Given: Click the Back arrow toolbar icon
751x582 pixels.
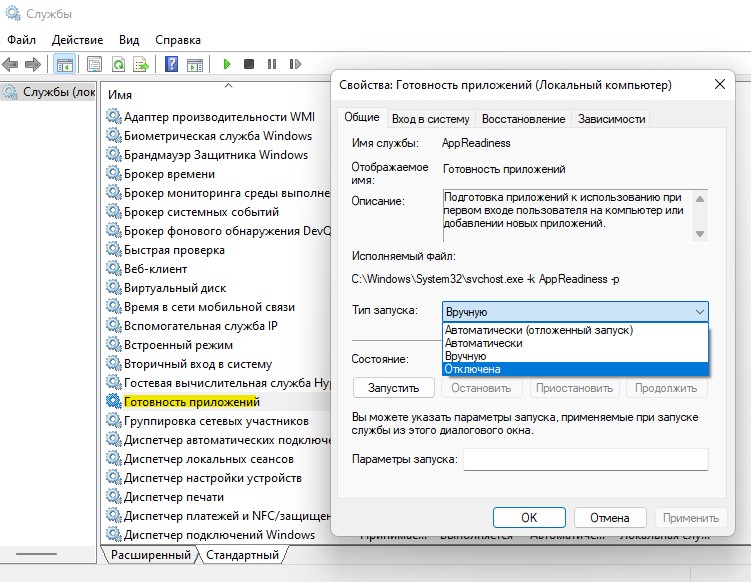Looking at the screenshot, I should 10,64.
